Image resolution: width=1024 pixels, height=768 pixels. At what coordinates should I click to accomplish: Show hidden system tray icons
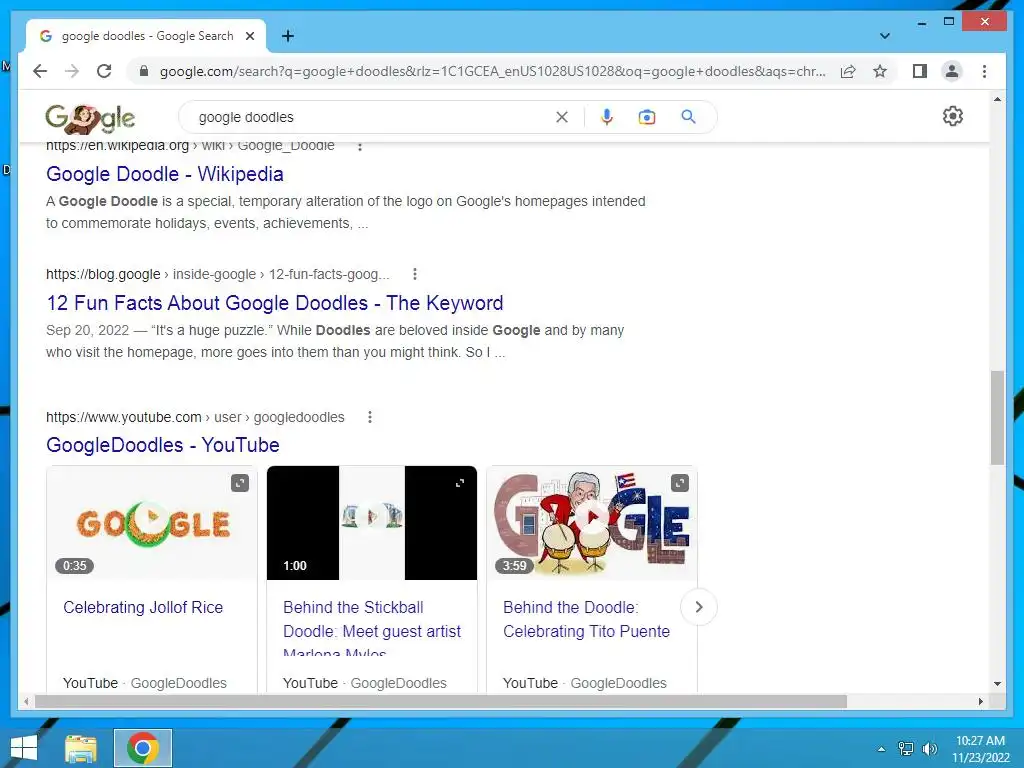coord(881,749)
